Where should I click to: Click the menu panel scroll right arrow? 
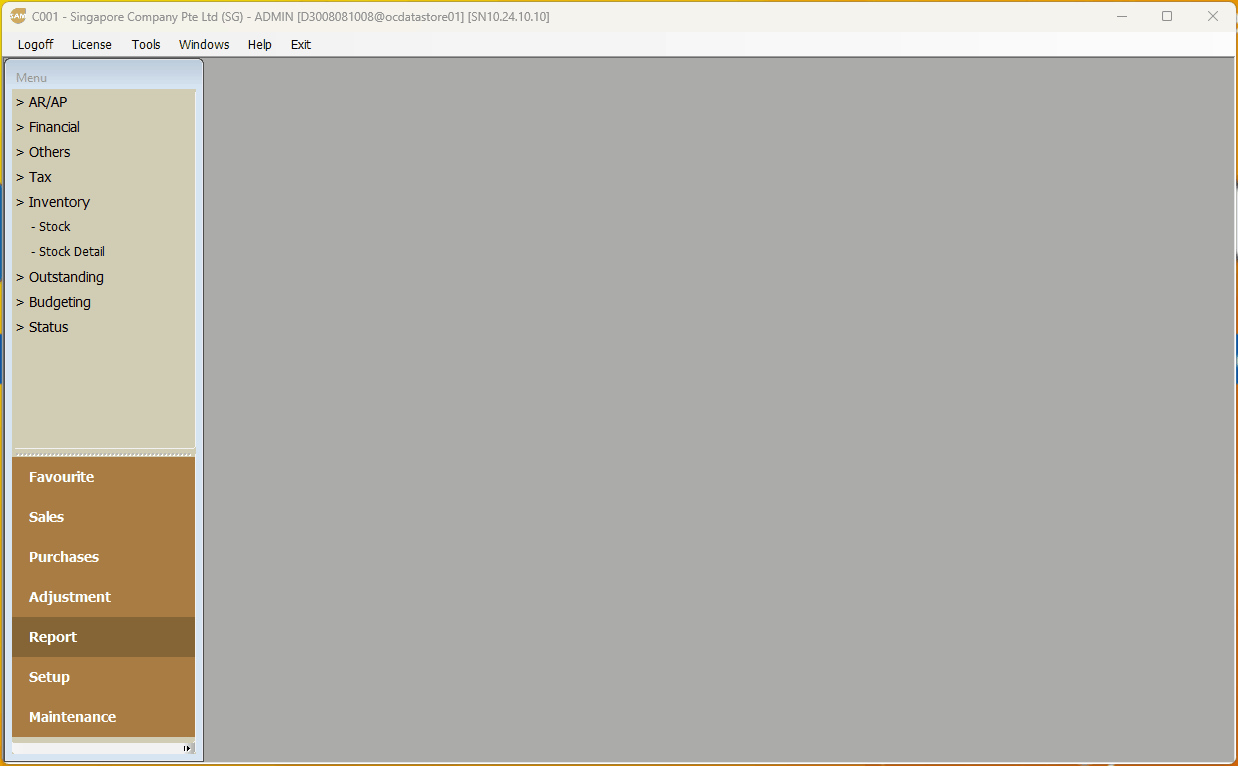(187, 748)
